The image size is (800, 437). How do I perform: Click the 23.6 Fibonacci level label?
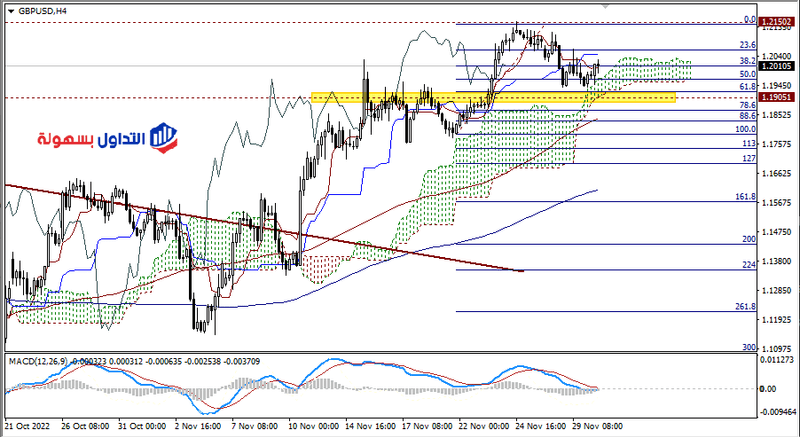click(746, 45)
